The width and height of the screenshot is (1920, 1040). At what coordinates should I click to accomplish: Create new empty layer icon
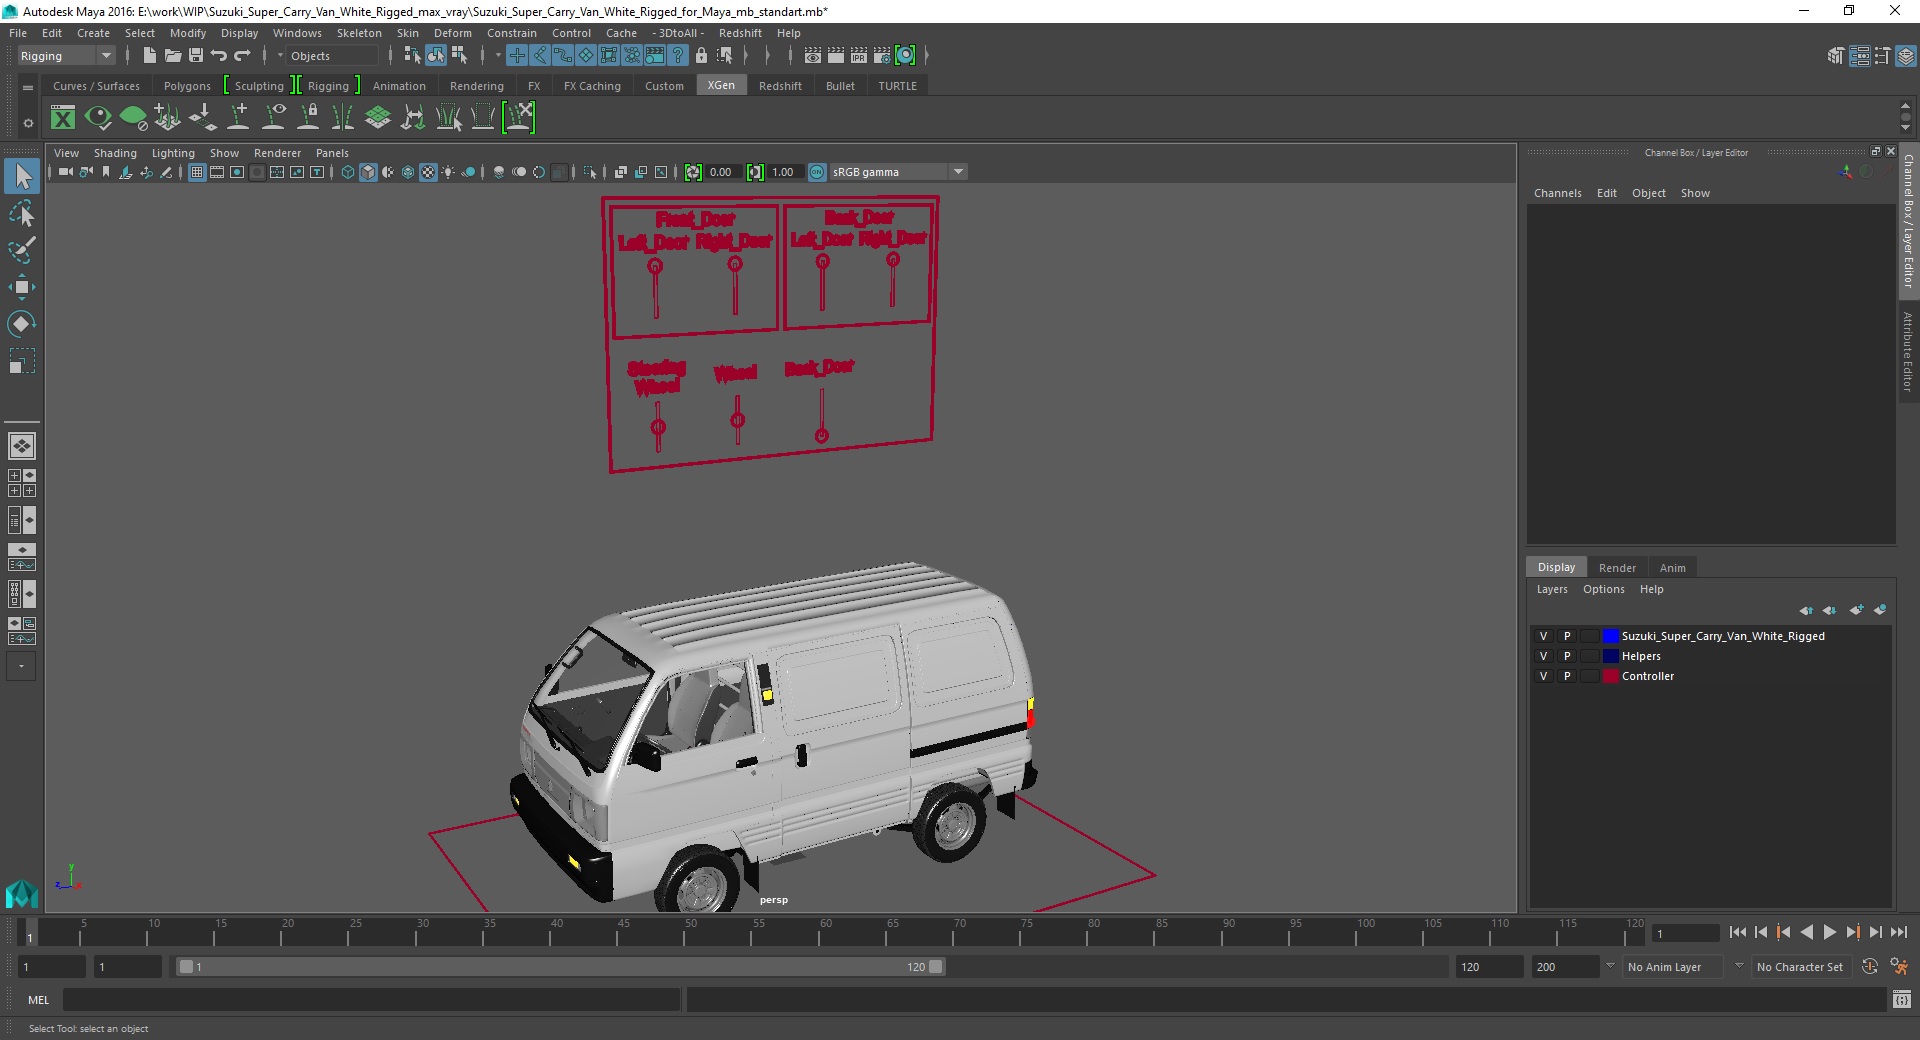[x=1856, y=610]
